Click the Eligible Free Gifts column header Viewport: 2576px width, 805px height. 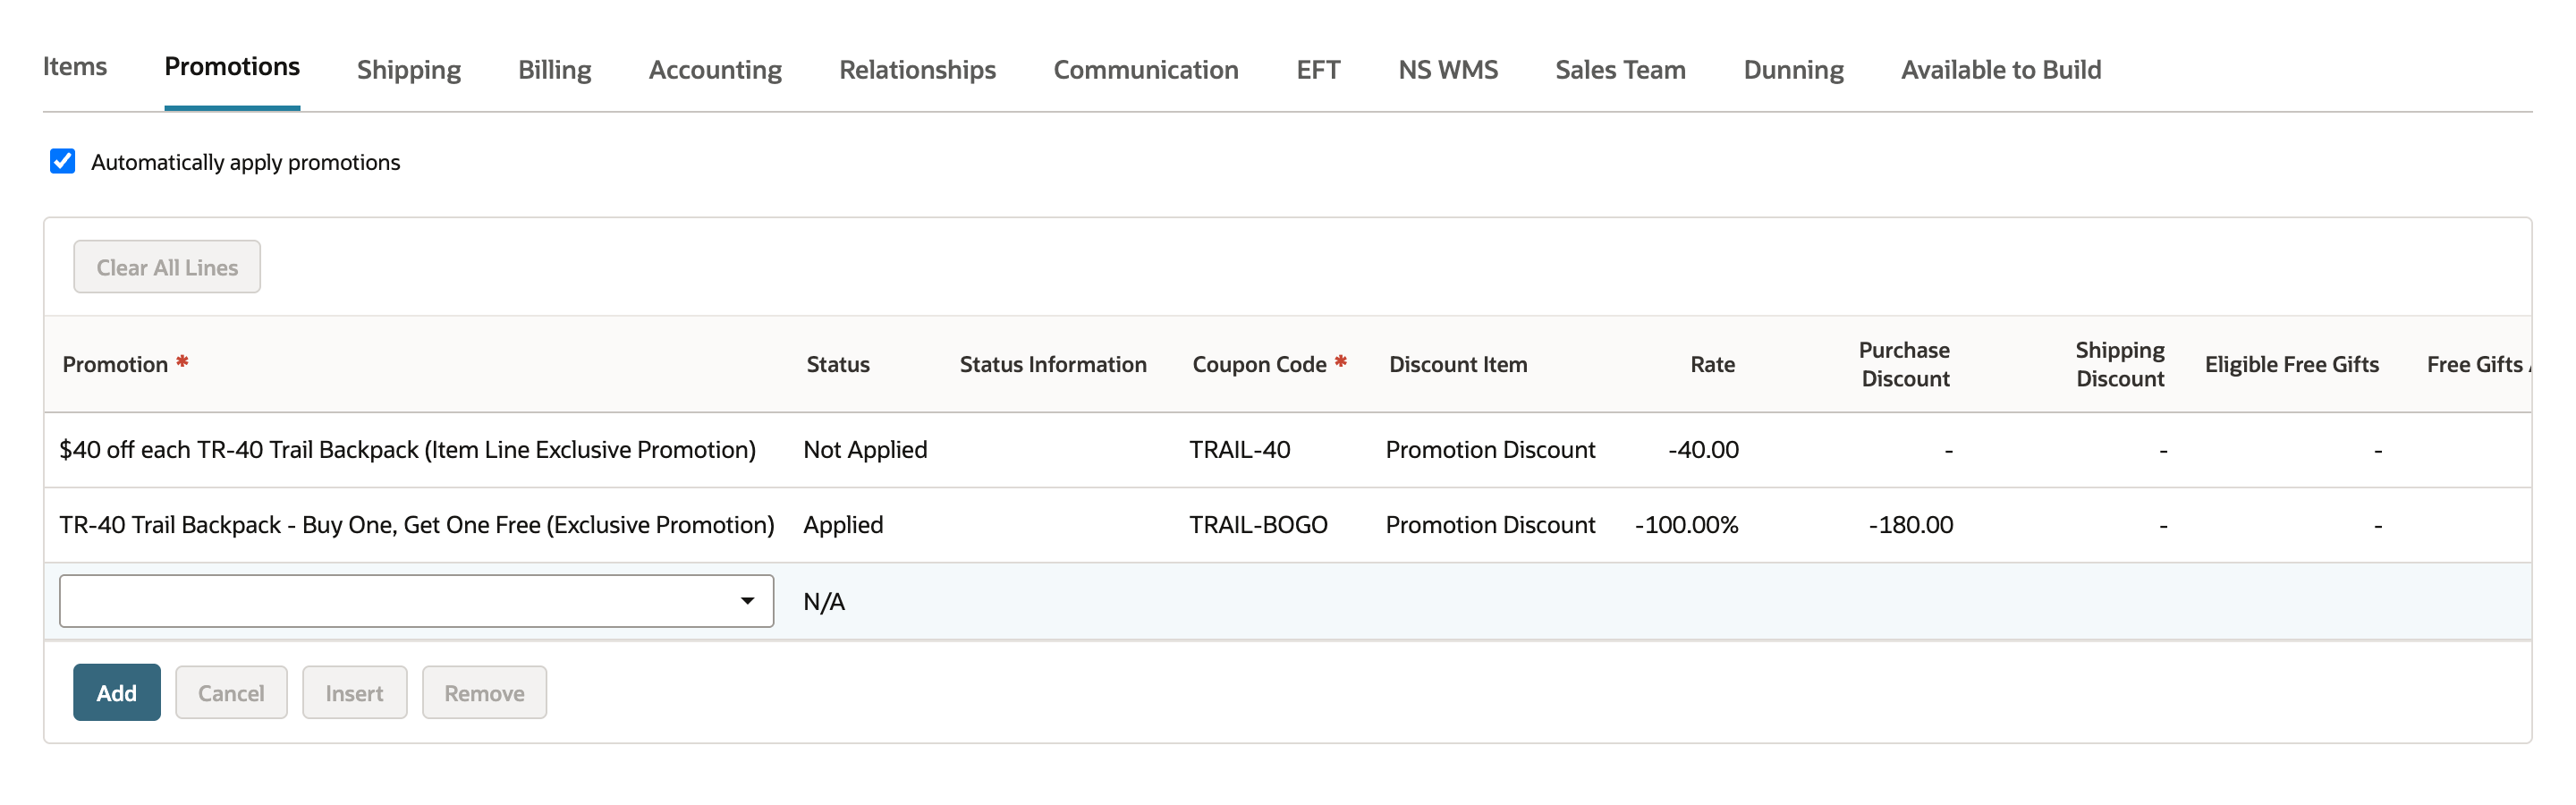pos(2291,364)
